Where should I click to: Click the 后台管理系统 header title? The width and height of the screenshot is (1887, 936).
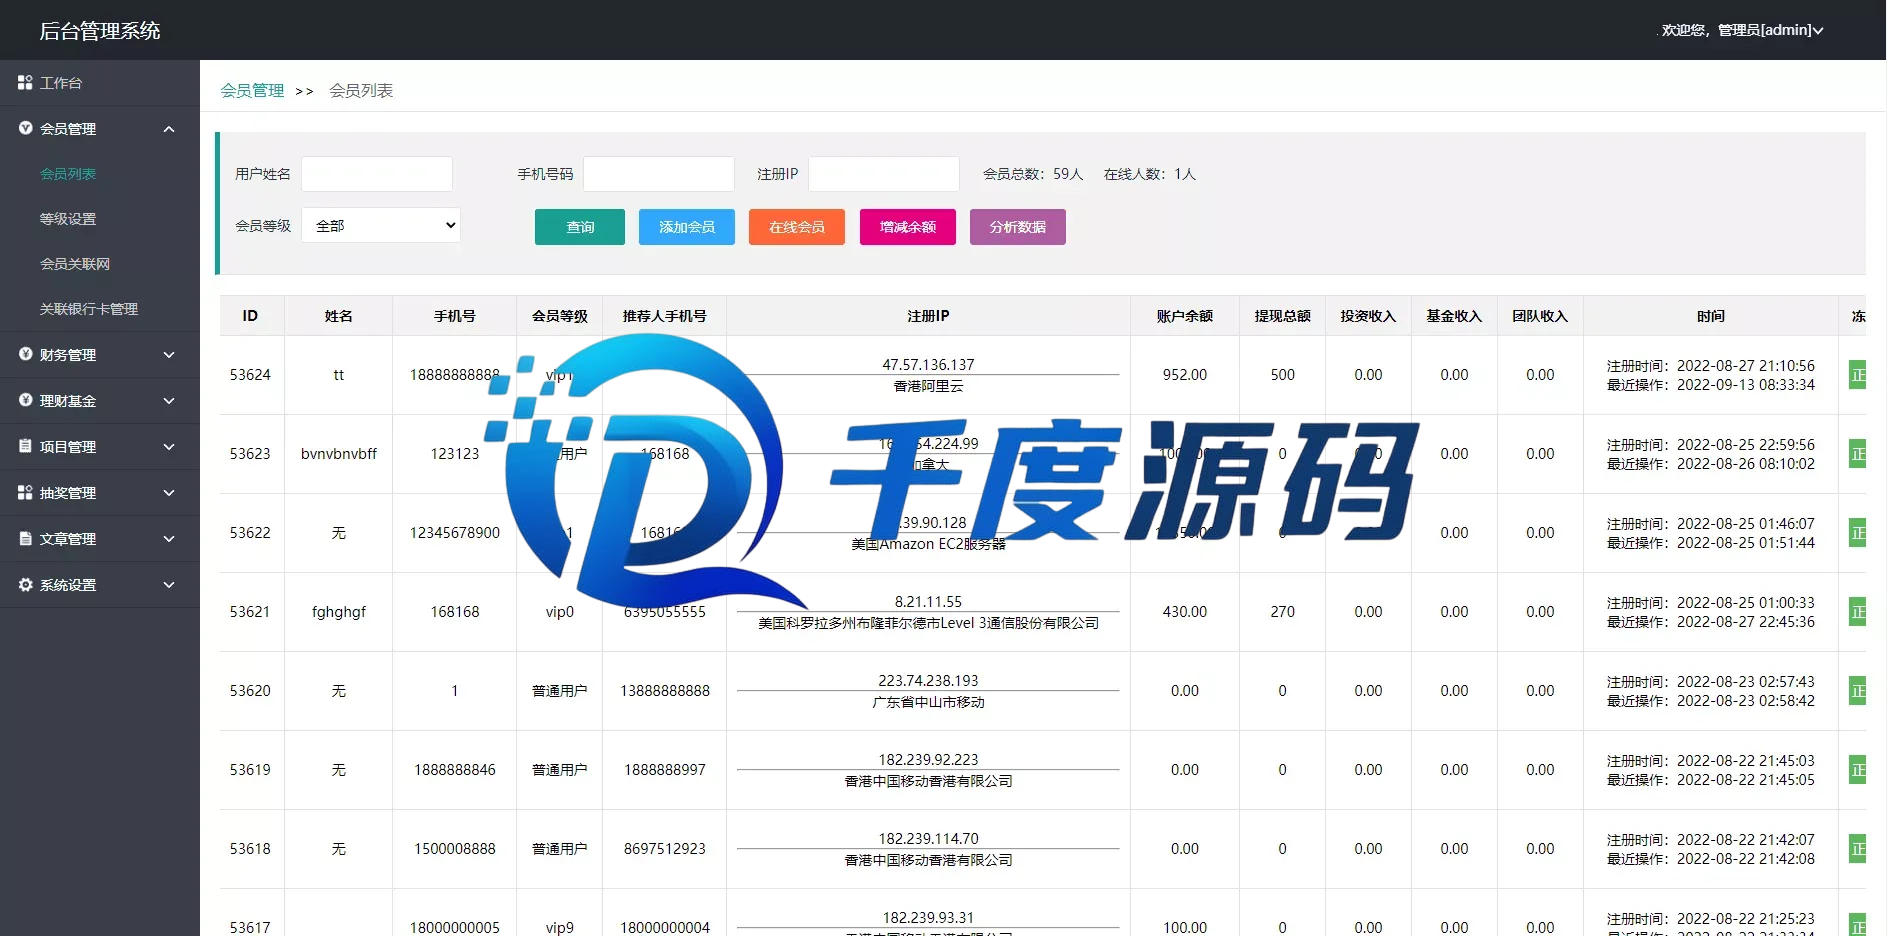pyautogui.click(x=100, y=31)
